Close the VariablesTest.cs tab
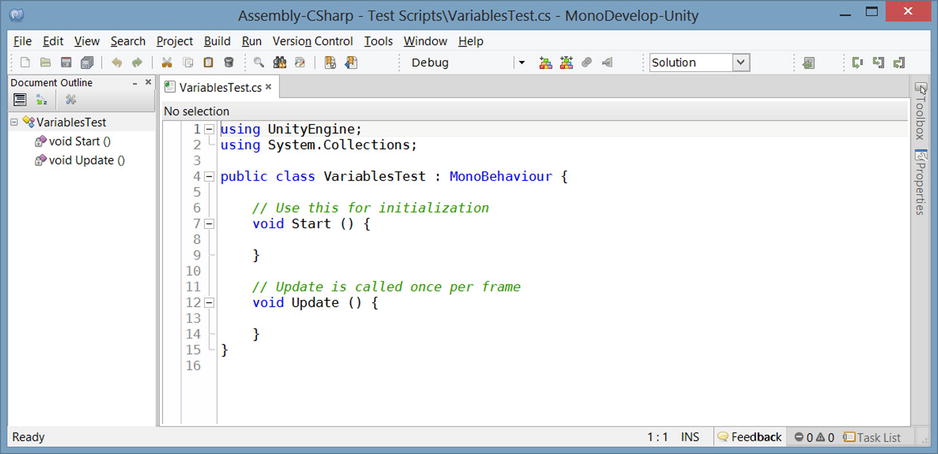 (x=269, y=87)
